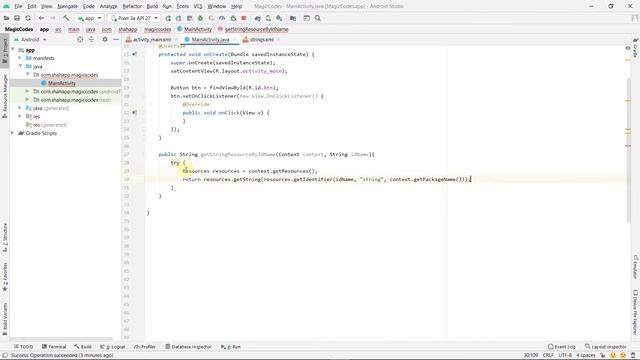The height and width of the screenshot is (360, 640).
Task: Expand the res folder
Action: (x=20, y=116)
